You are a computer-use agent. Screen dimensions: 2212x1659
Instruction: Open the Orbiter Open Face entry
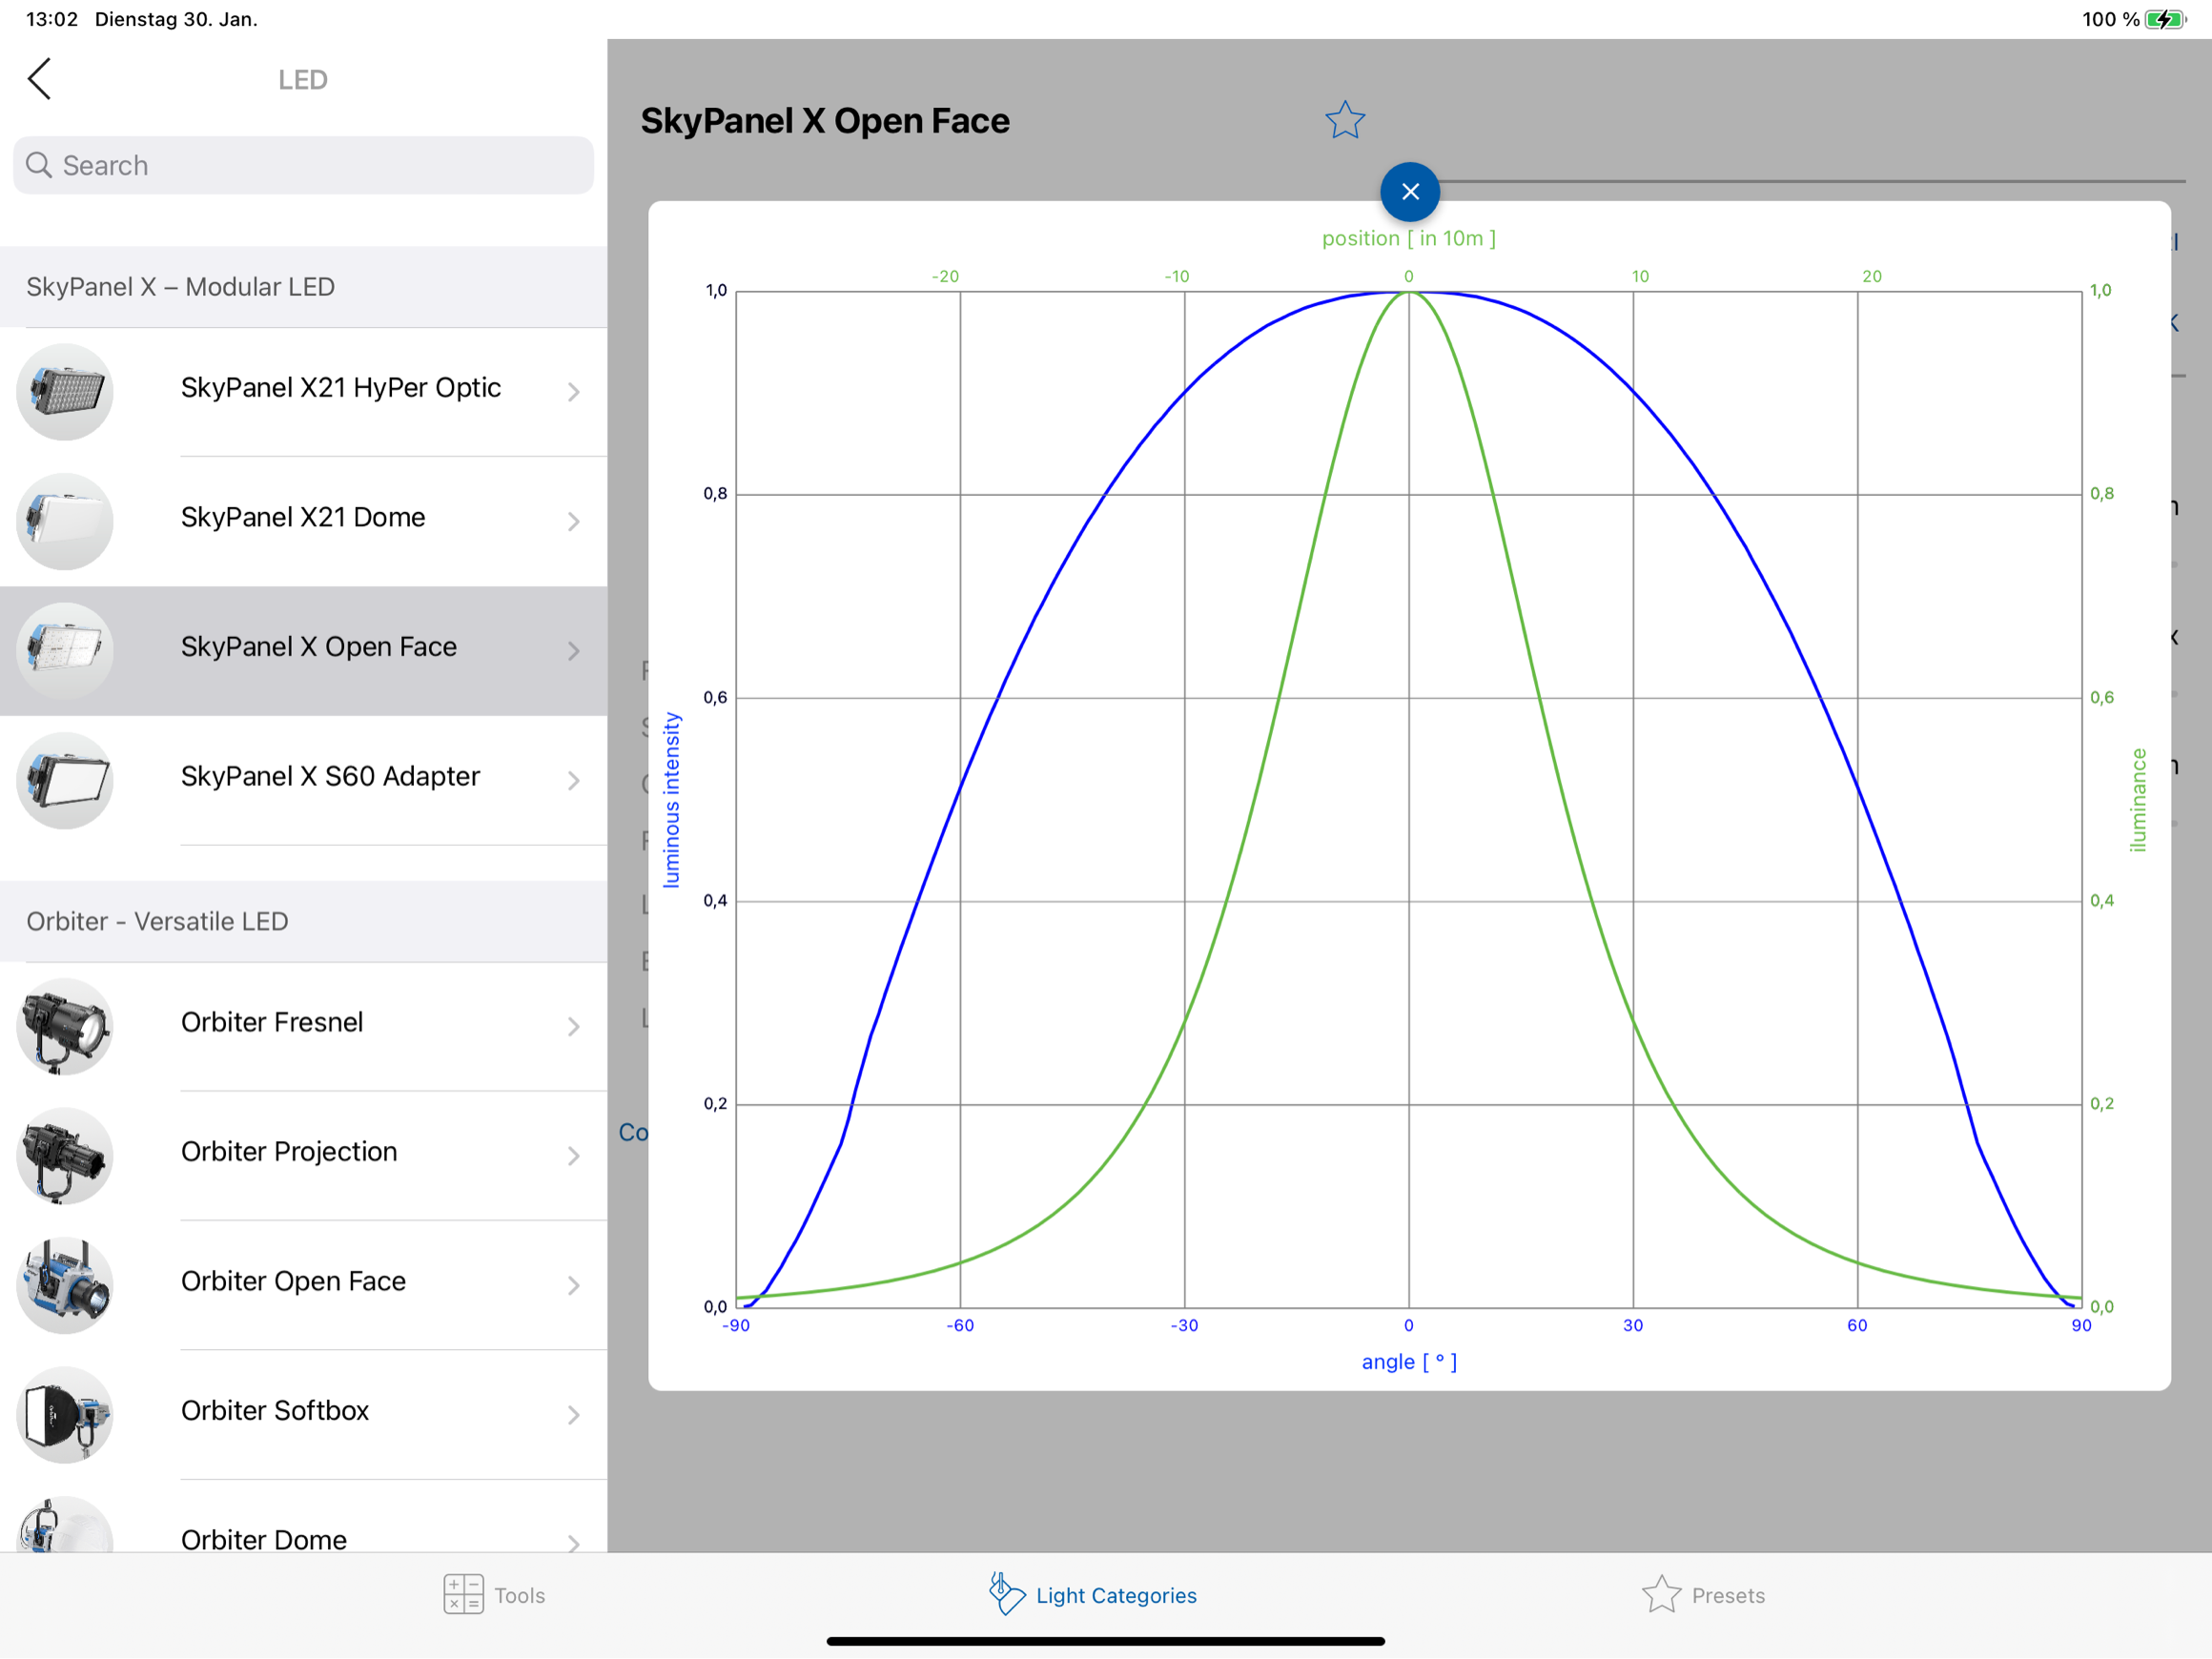(293, 1281)
